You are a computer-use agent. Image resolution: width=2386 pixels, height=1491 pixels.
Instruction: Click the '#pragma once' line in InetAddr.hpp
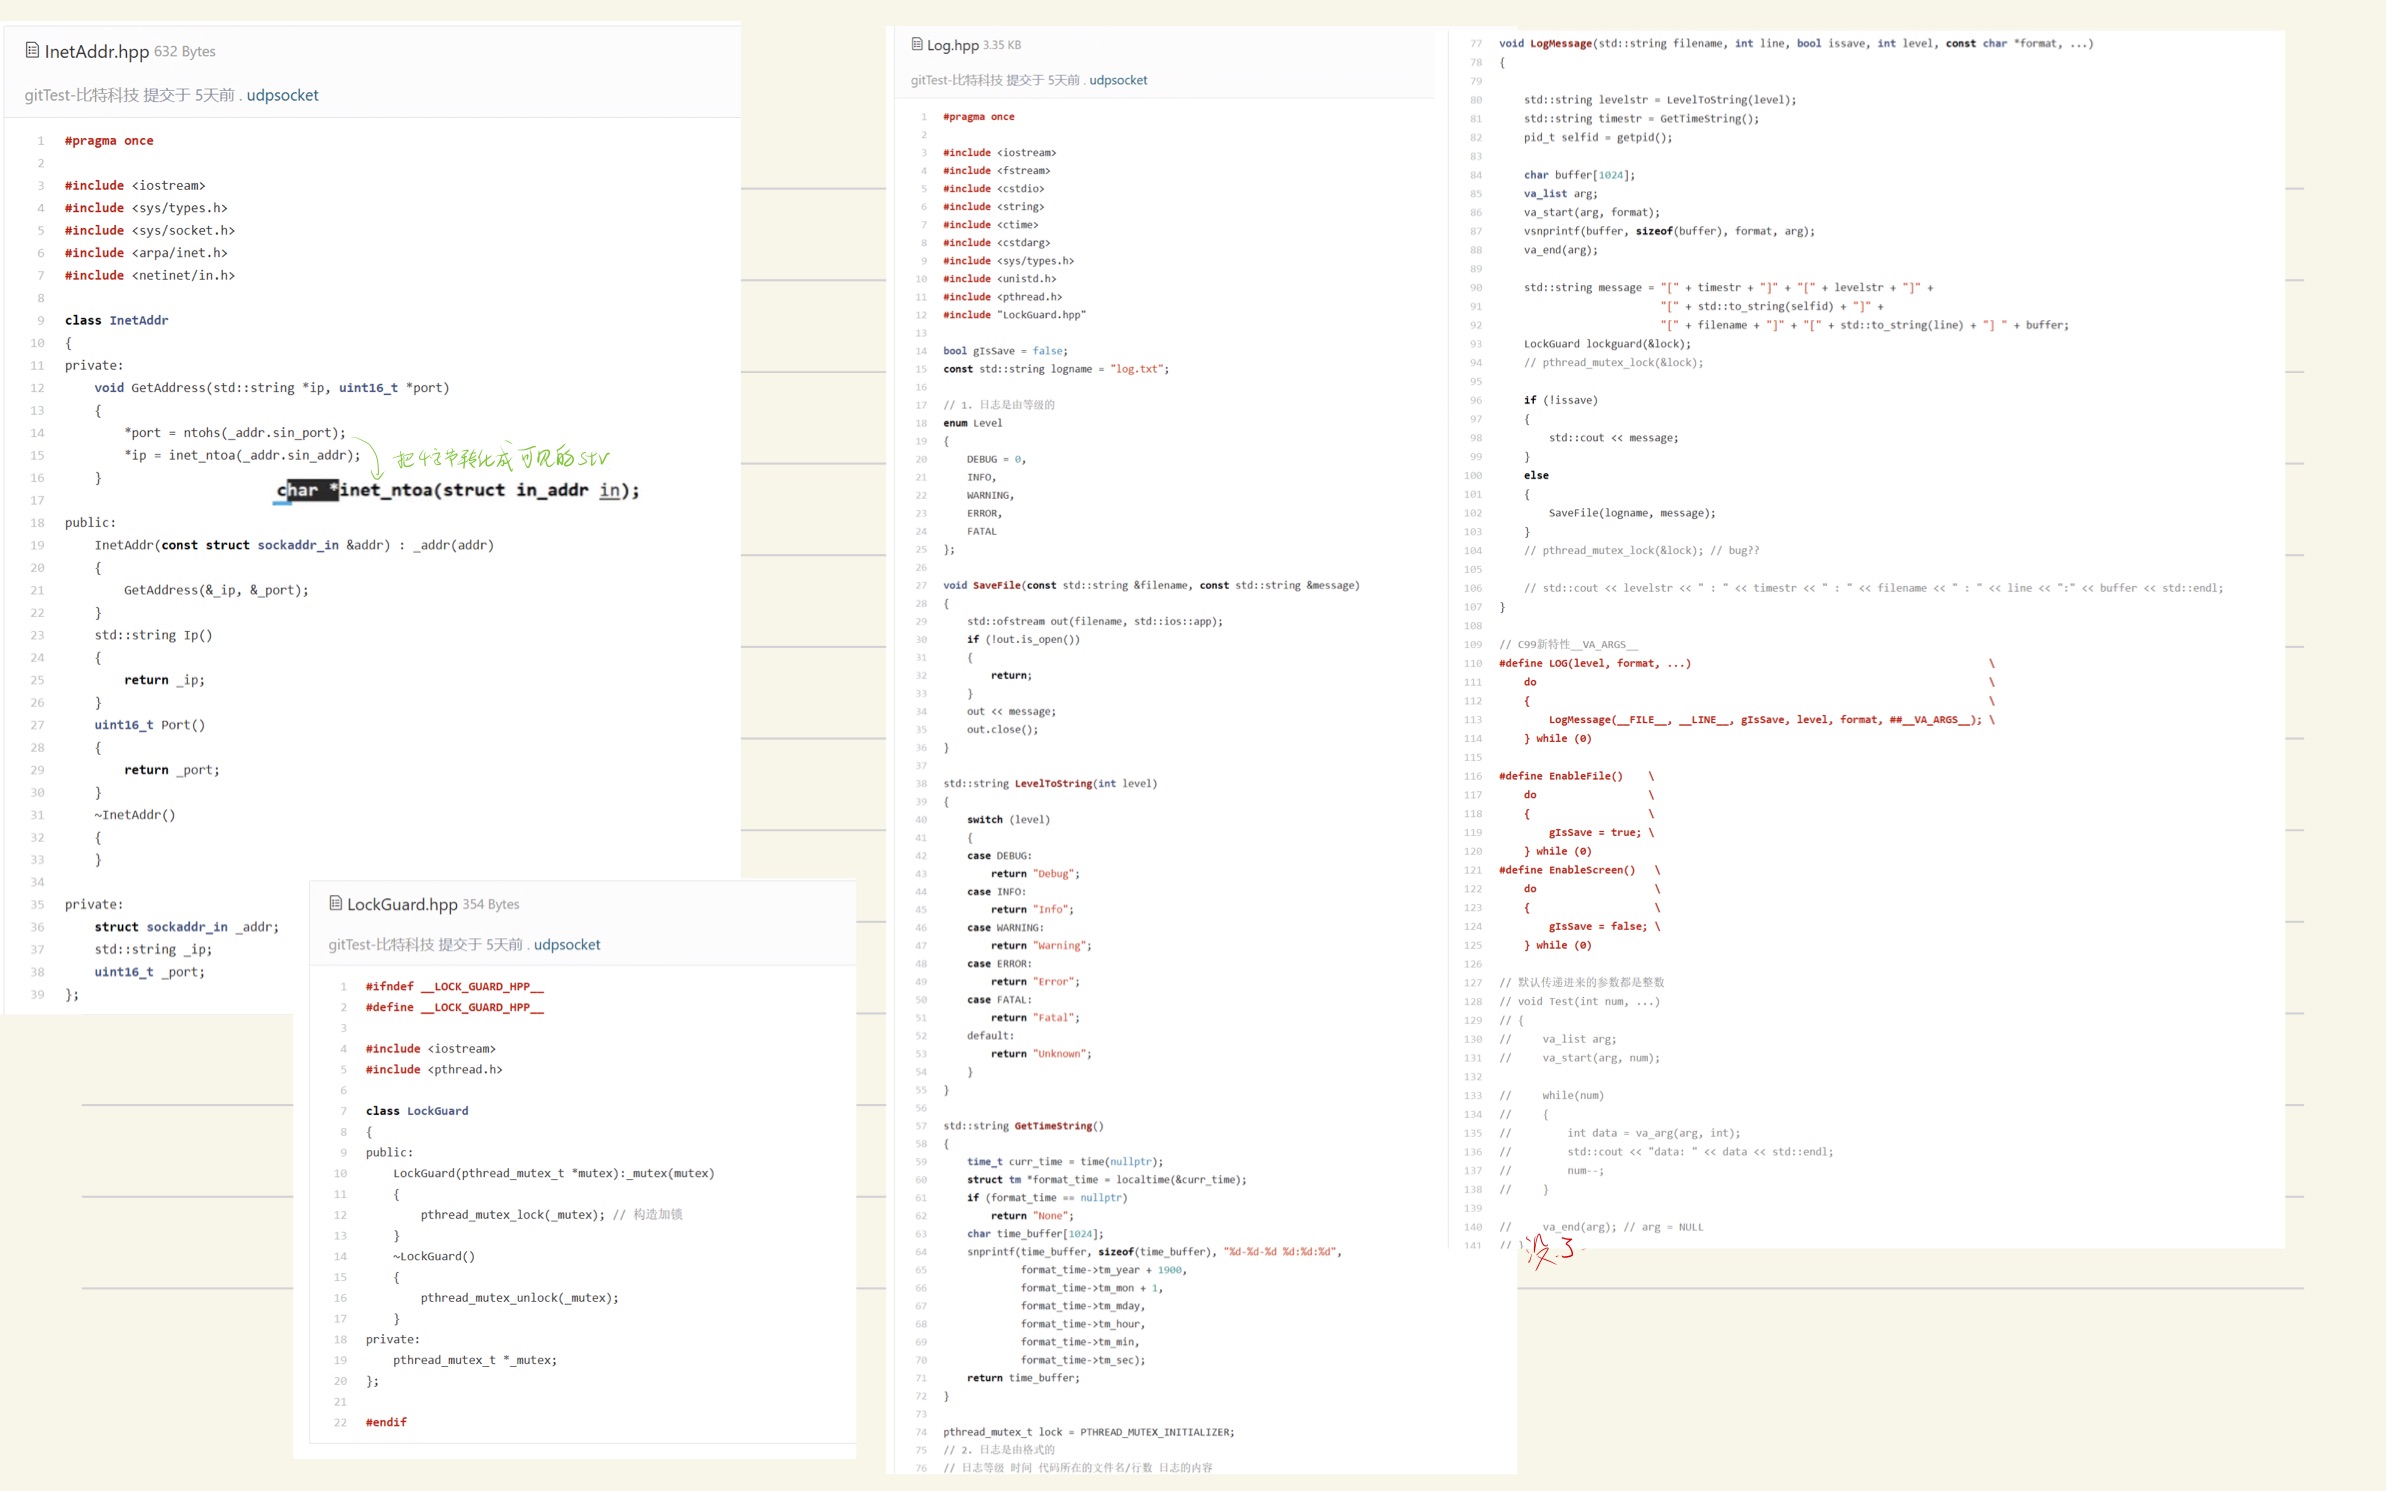tap(109, 141)
